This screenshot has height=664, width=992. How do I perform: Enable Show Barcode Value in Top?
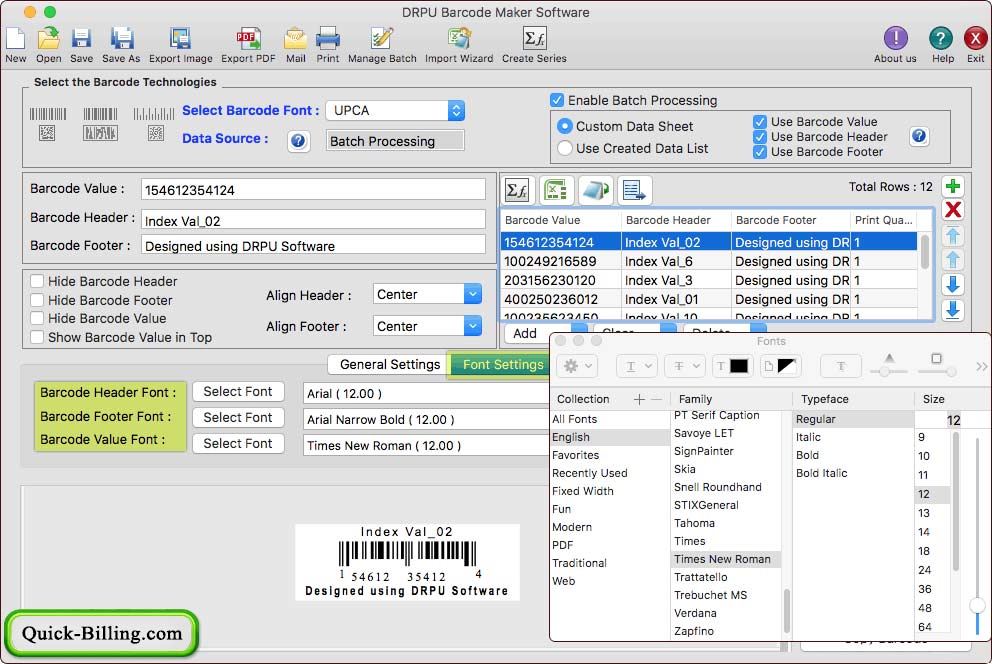pyautogui.click(x=37, y=337)
